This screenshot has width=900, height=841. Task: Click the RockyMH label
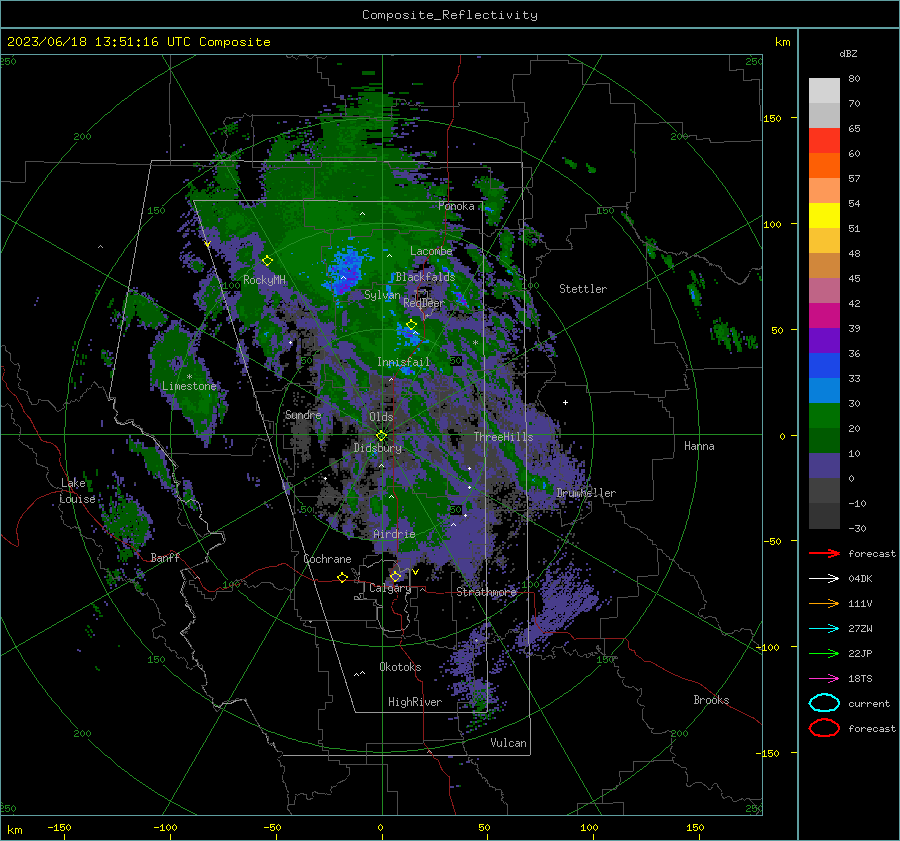point(264,280)
